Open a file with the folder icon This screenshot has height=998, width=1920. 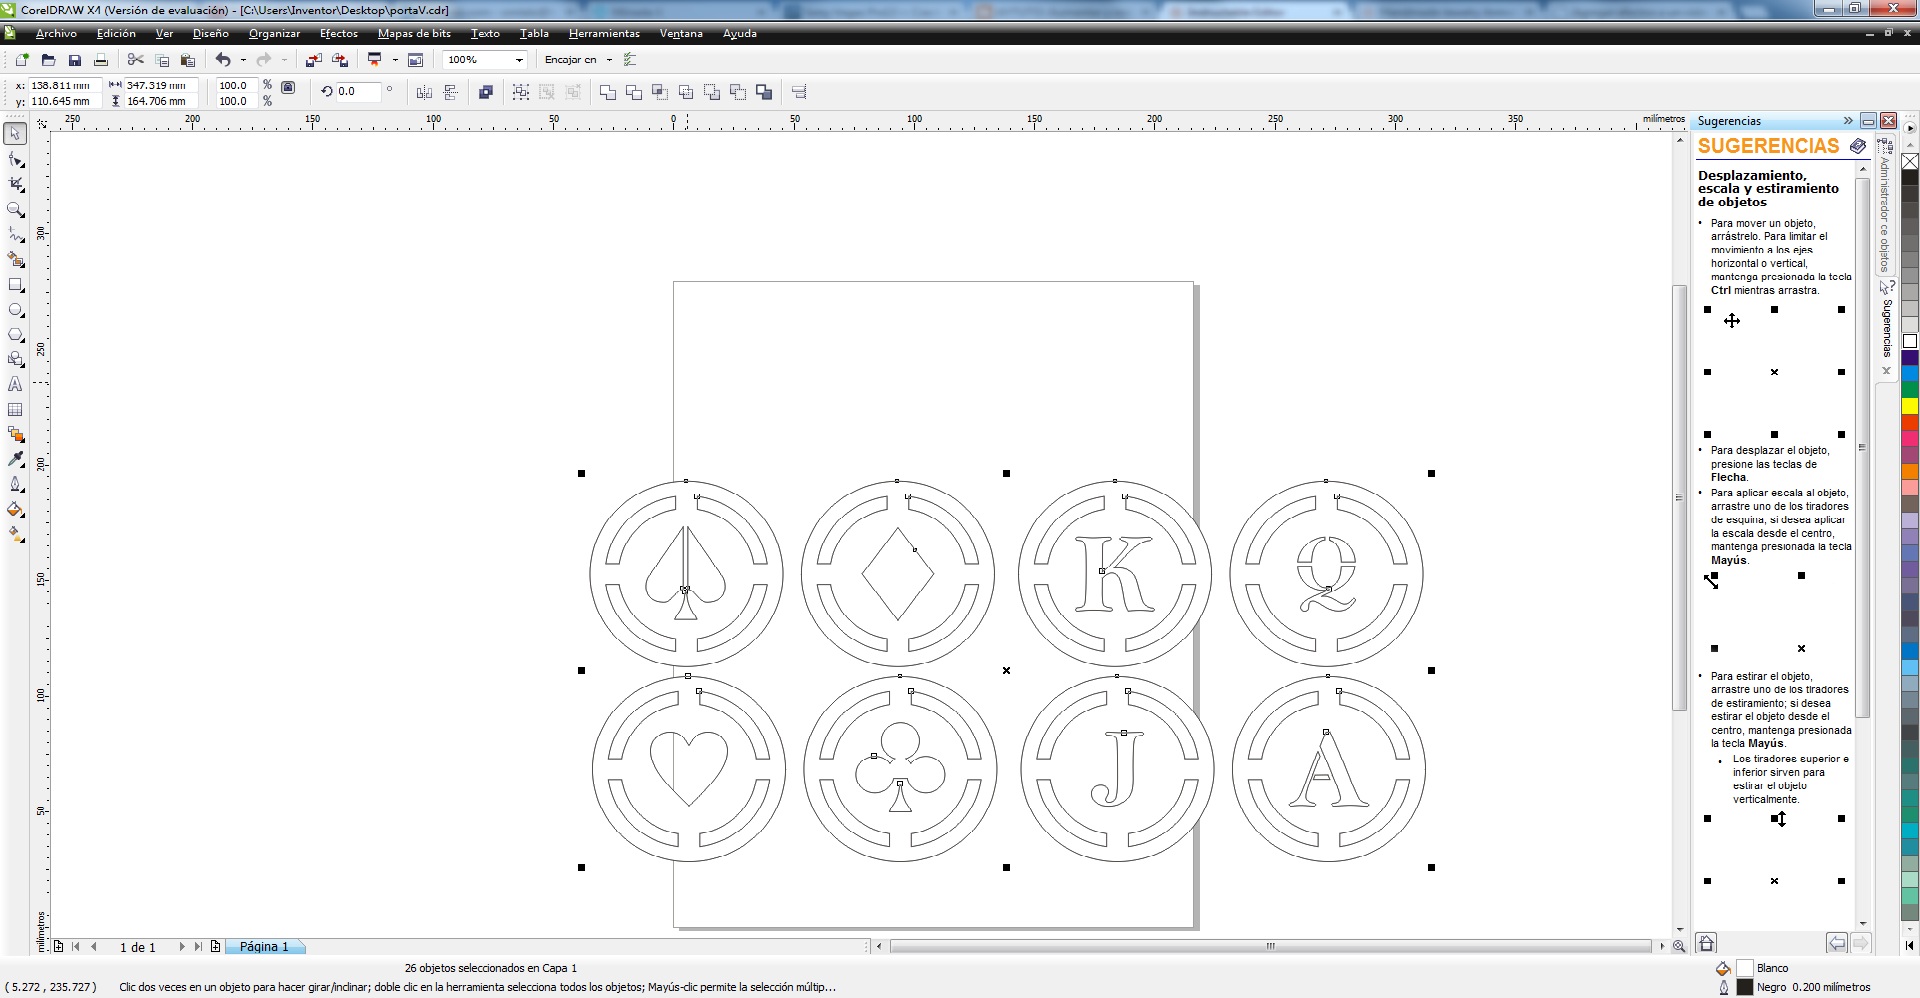pos(48,60)
